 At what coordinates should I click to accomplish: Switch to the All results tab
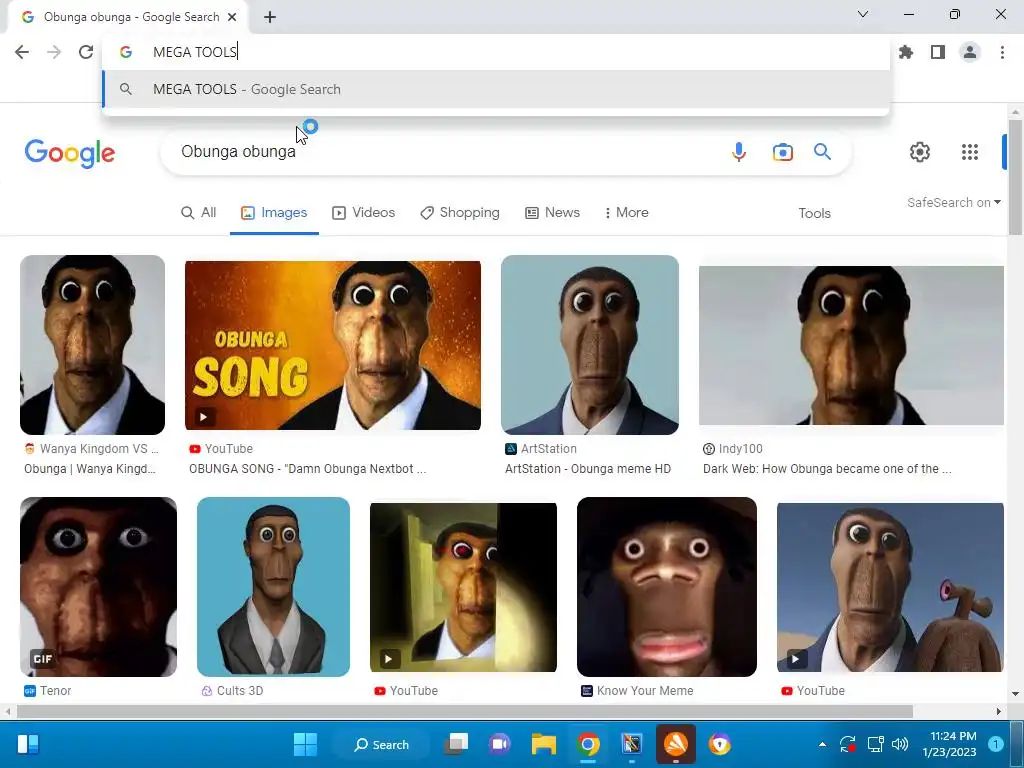tap(199, 213)
